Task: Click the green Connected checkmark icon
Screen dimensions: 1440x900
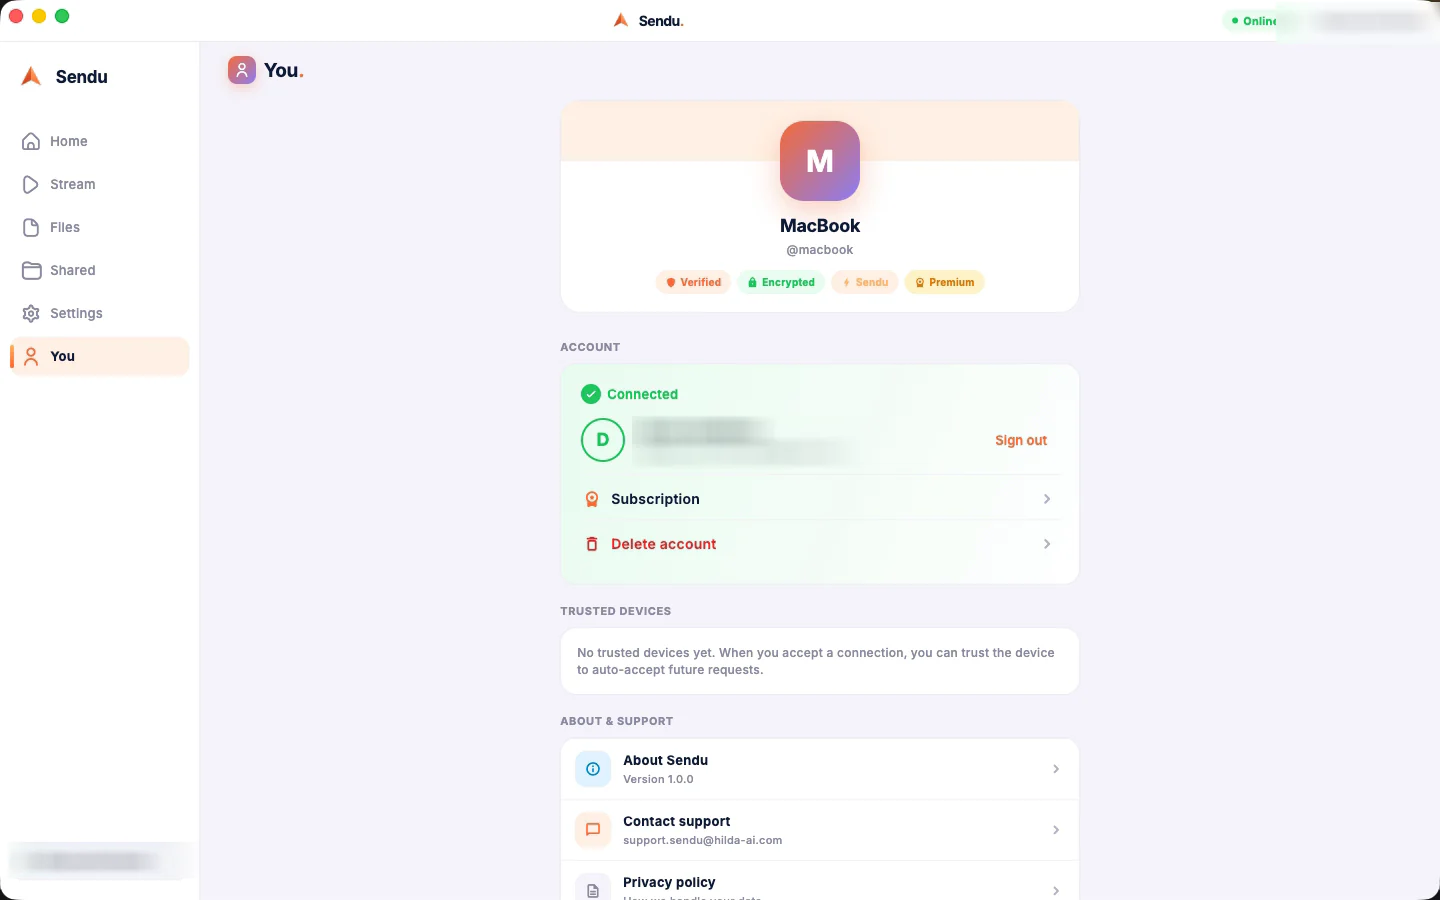Action: tap(591, 394)
